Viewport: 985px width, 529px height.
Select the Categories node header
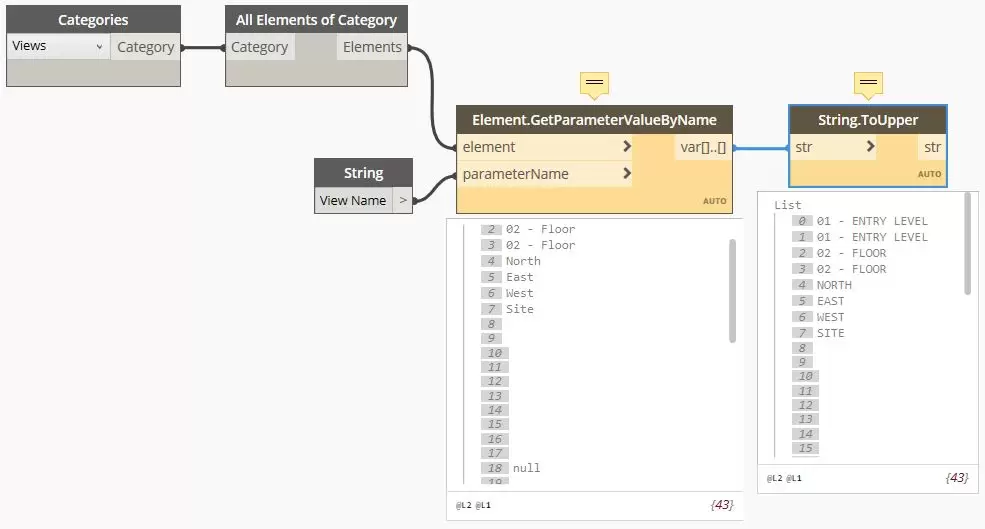pos(93,20)
